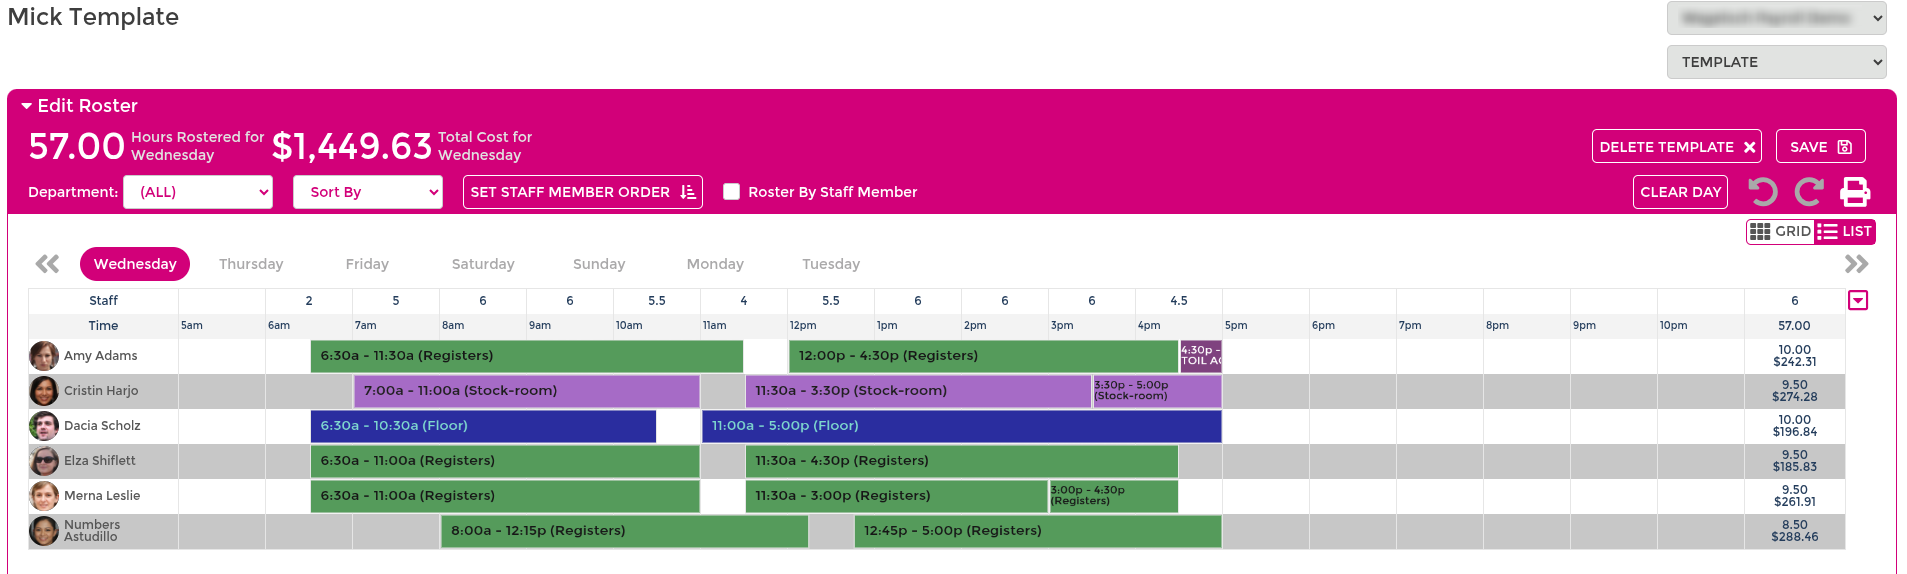Screen dimensions: 1907x574
Task: Select the Saturday tab
Action: pyautogui.click(x=483, y=264)
